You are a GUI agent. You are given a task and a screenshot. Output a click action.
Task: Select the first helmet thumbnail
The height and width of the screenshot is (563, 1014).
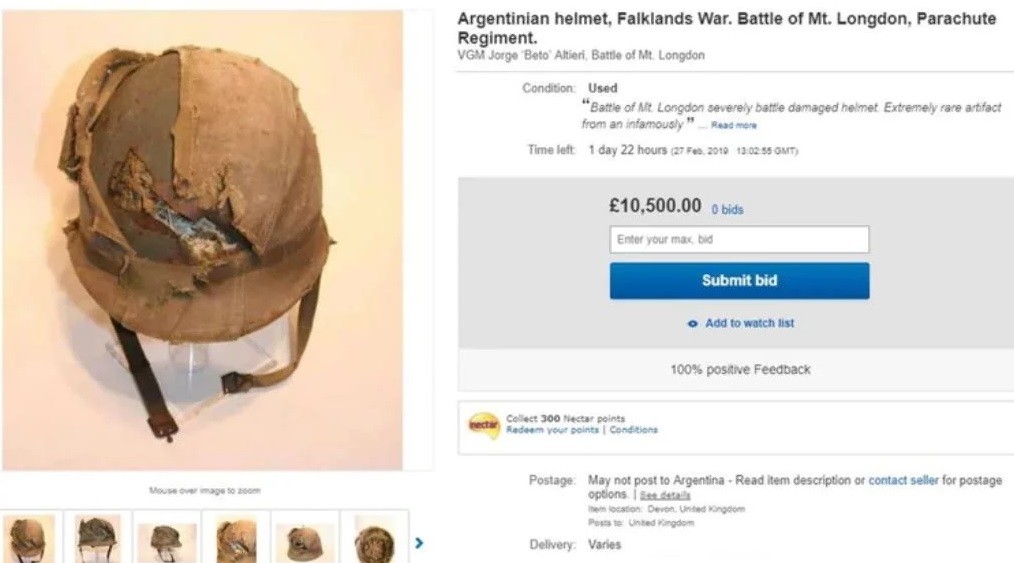click(31, 541)
